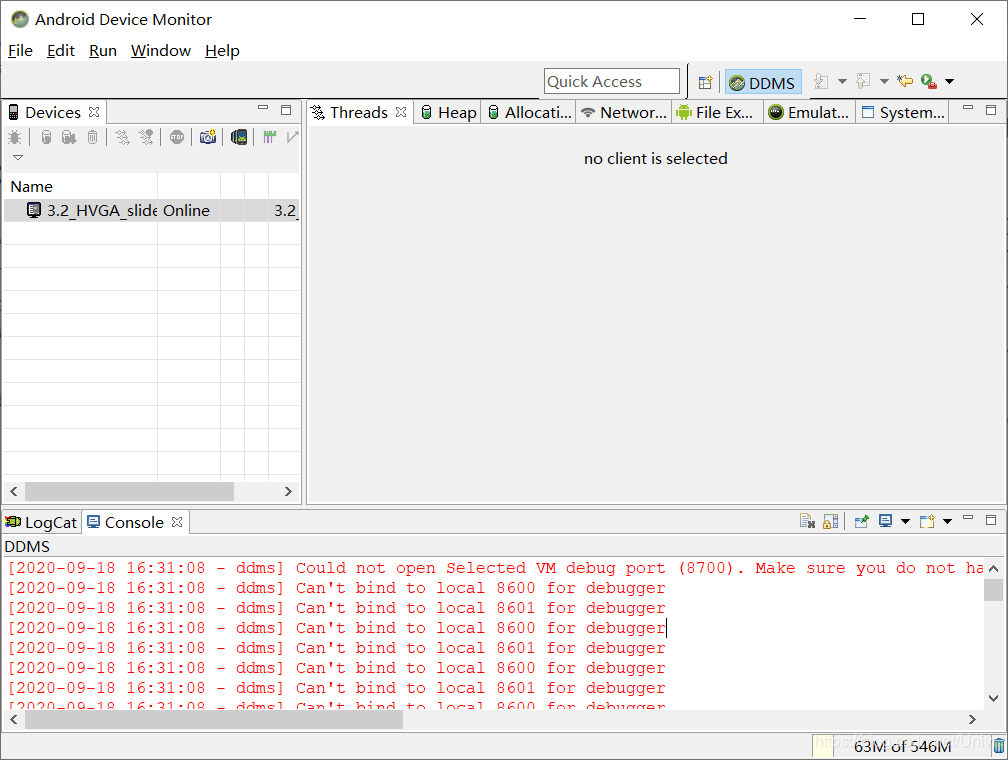Click the Open Console icon

point(927,521)
